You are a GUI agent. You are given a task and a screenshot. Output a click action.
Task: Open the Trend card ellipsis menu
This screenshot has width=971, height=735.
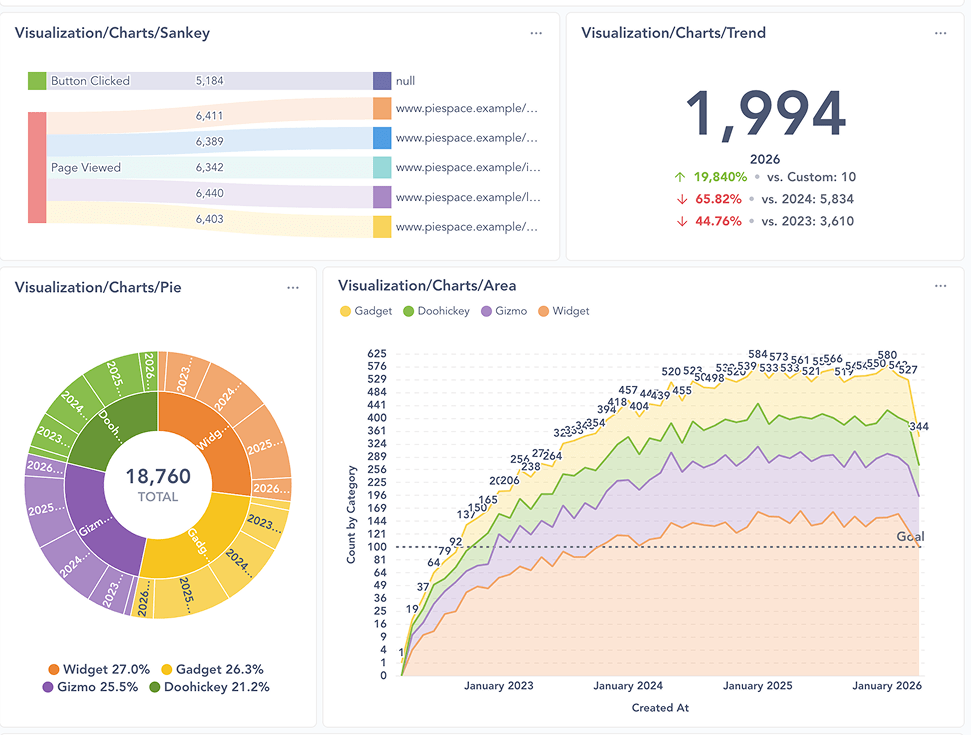940,33
